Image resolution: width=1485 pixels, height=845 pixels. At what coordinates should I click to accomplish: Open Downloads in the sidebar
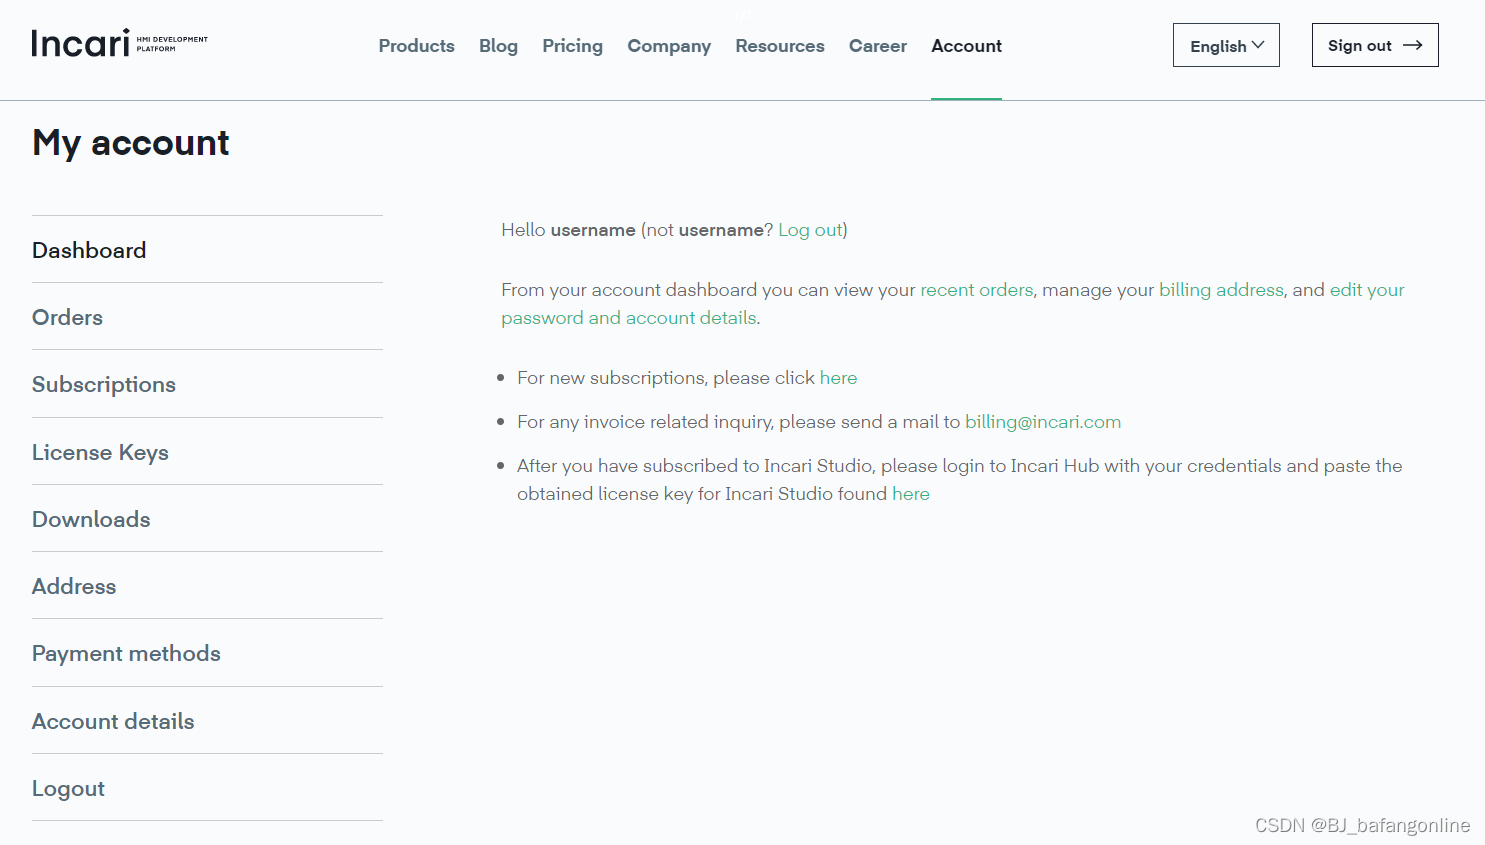tap(207, 519)
